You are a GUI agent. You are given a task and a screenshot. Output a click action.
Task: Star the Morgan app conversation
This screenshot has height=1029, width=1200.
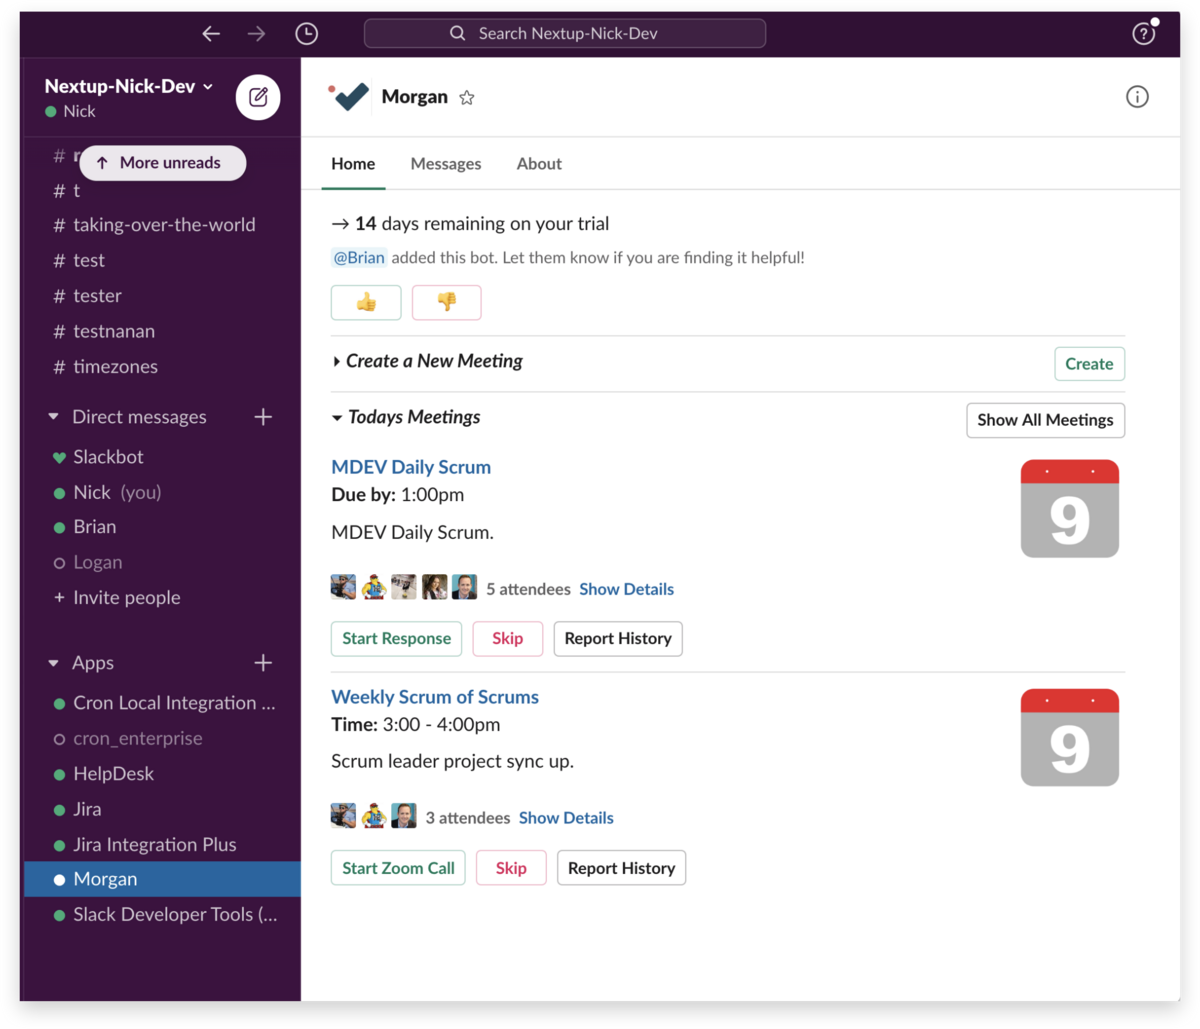(x=467, y=98)
